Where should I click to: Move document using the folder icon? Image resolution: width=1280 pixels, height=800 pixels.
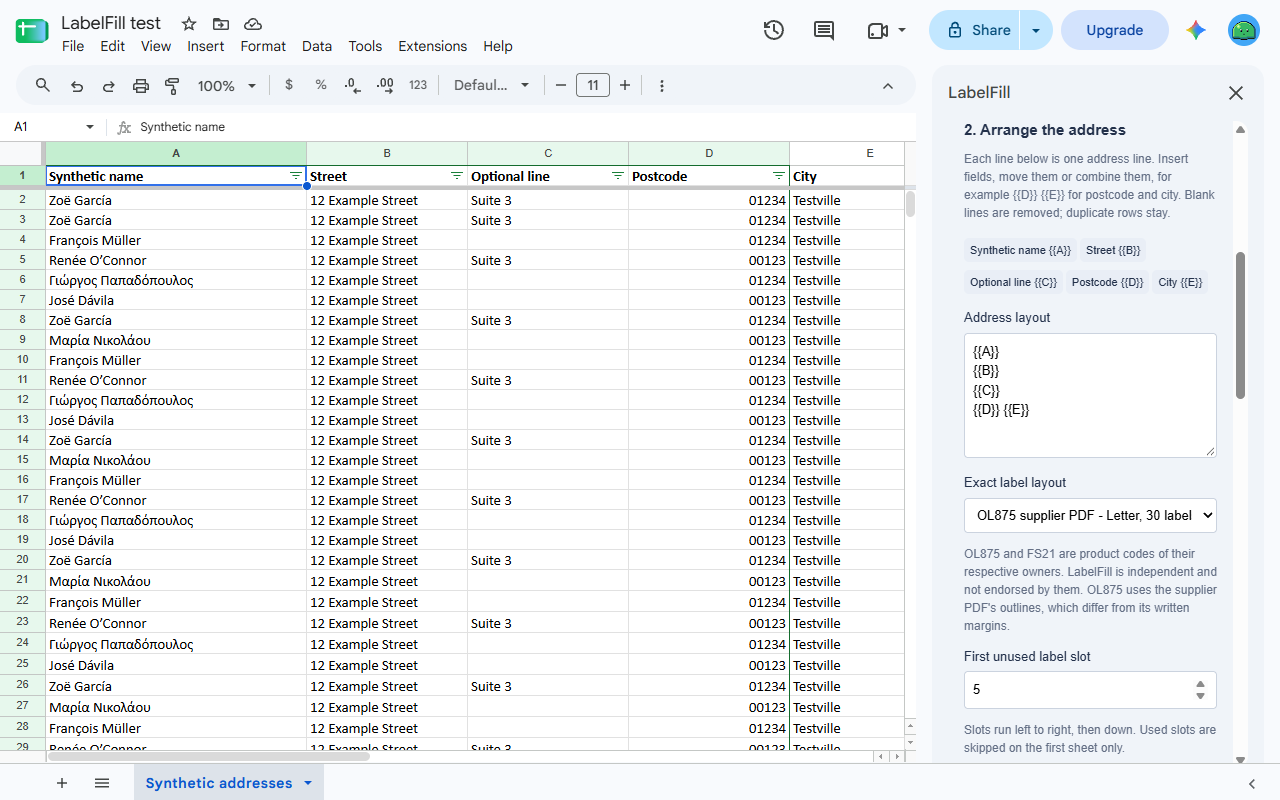pyautogui.click(x=221, y=24)
